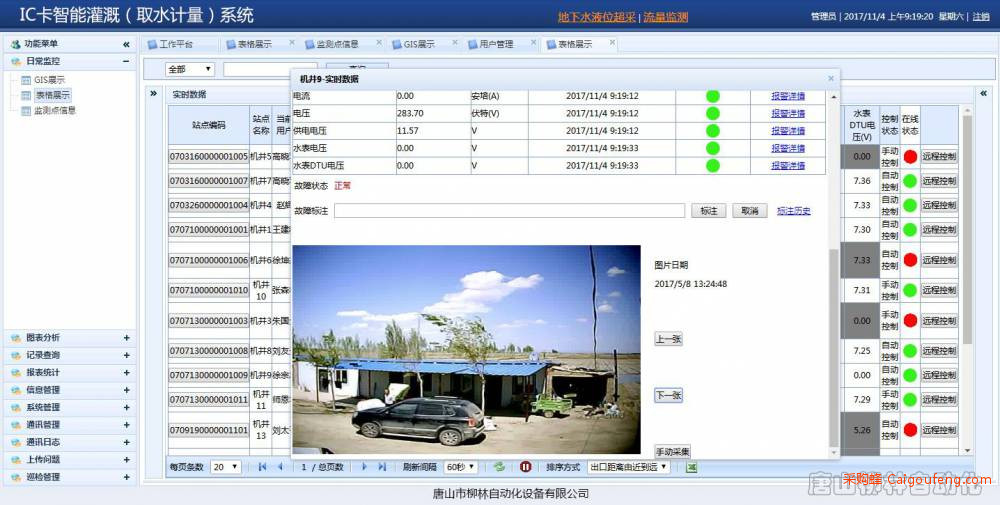Open GIS展示 in the sidebar tree

[x=49, y=80]
